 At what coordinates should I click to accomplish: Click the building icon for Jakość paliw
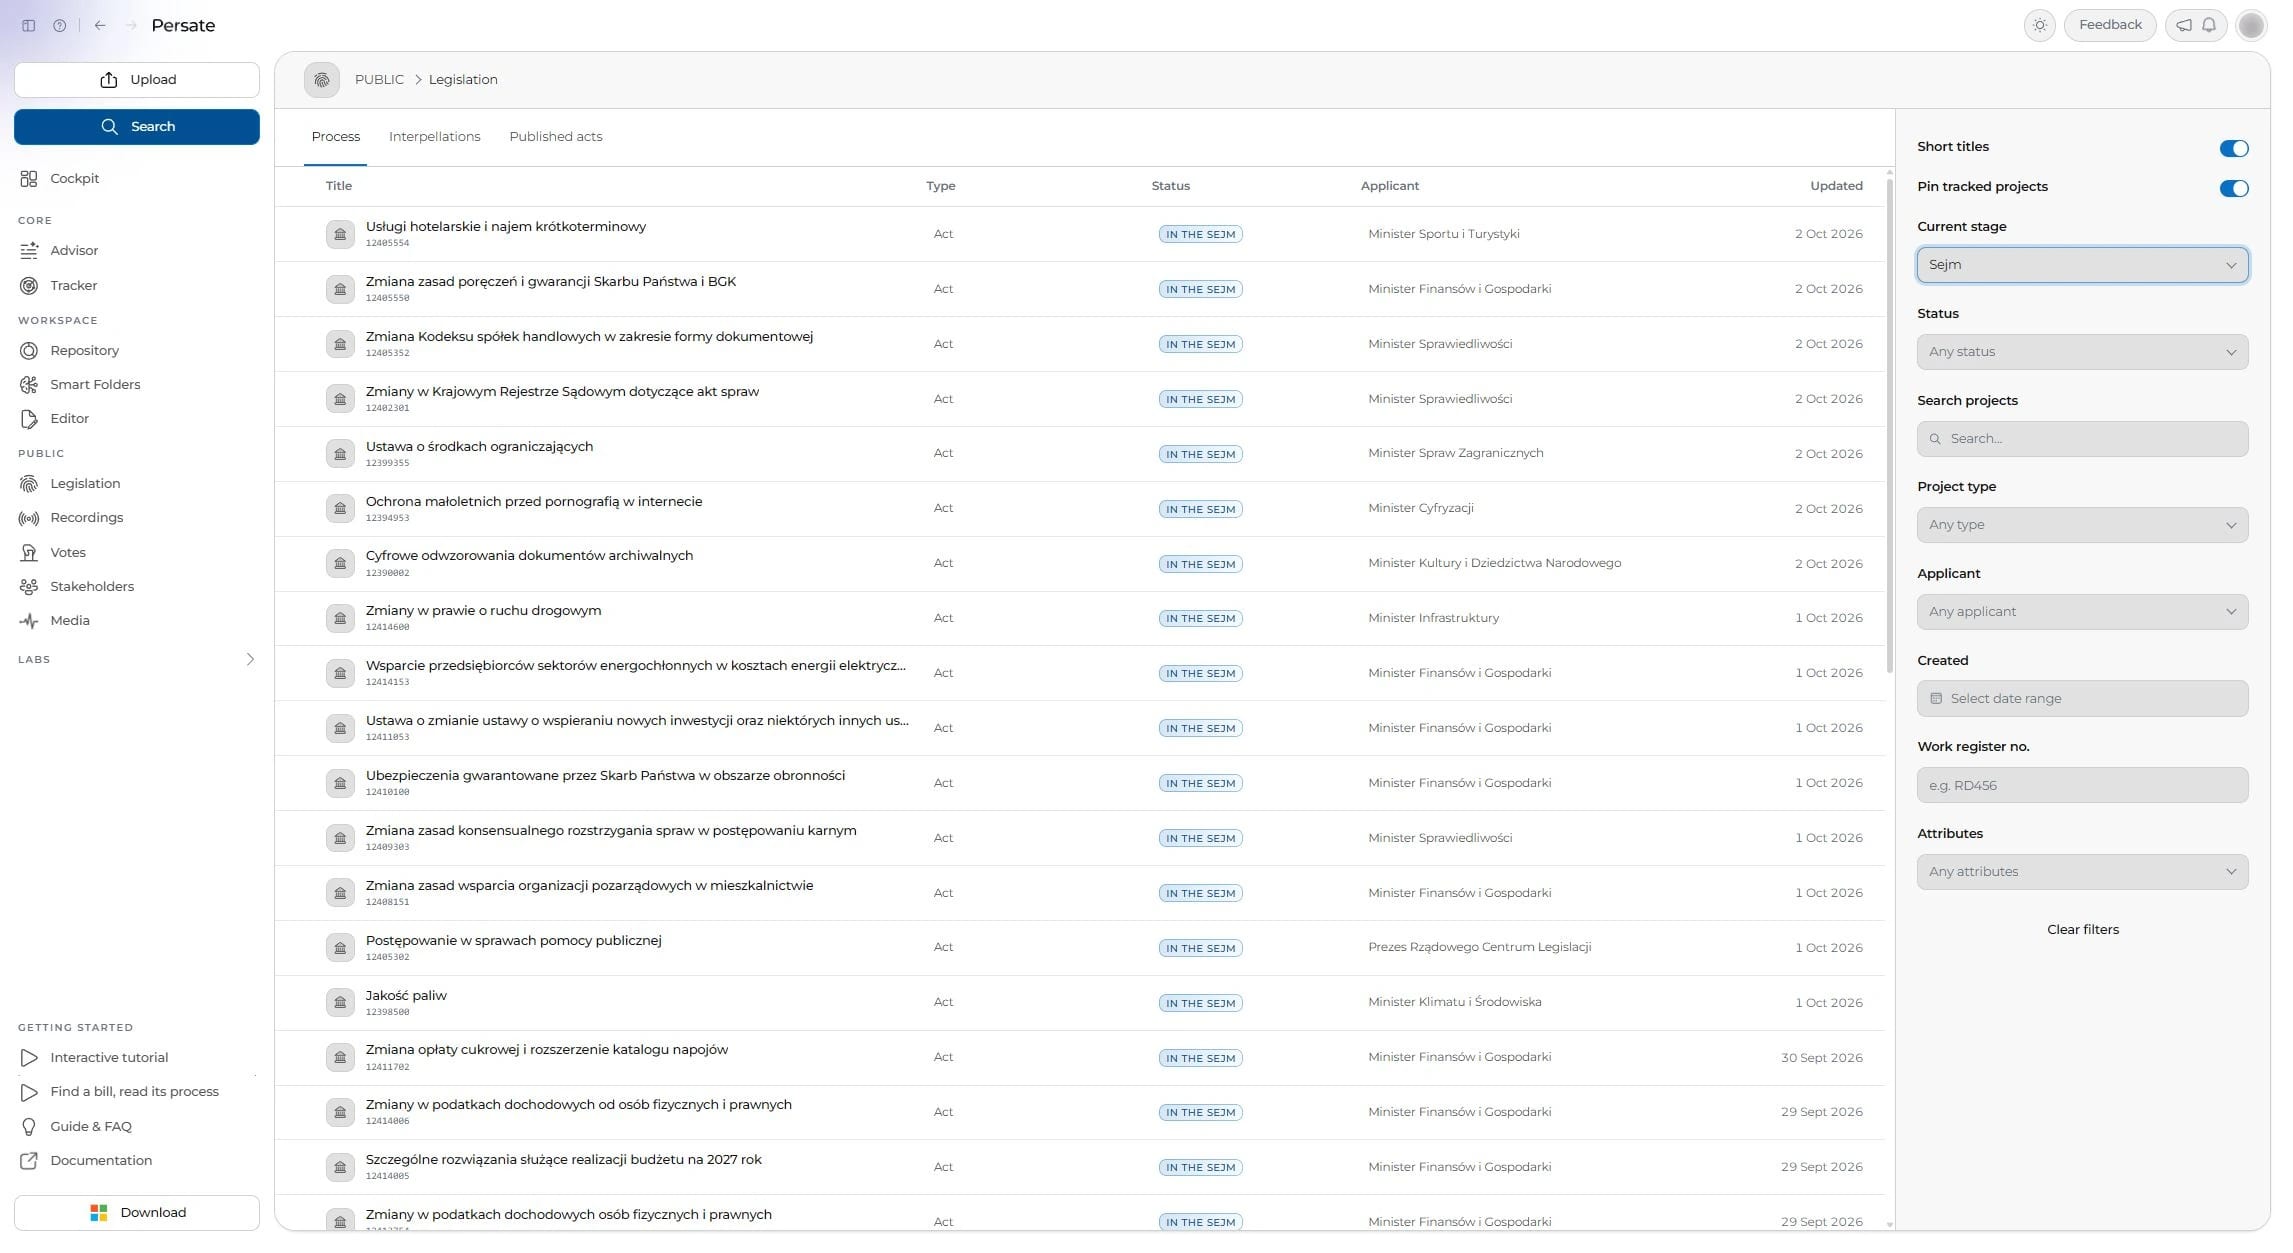(x=340, y=1003)
